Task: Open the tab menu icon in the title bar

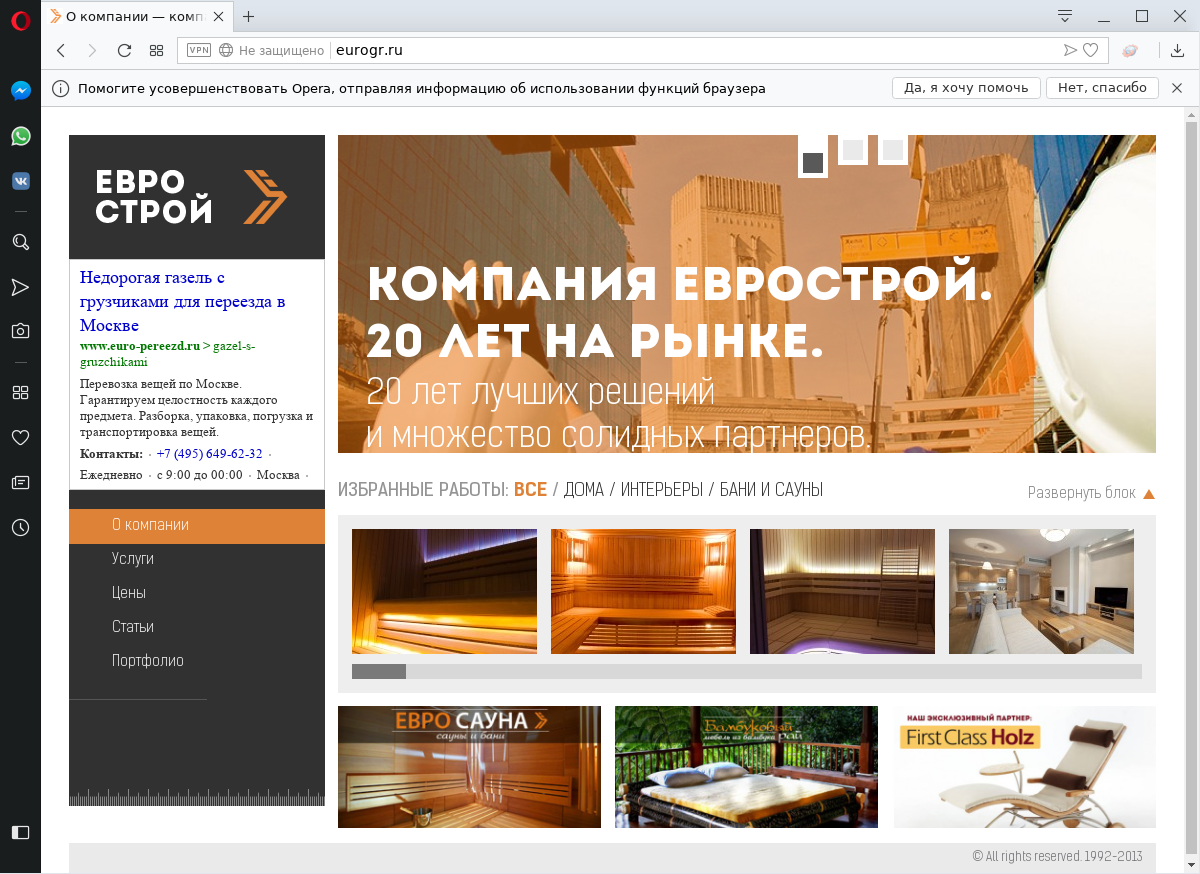Action: [1065, 16]
